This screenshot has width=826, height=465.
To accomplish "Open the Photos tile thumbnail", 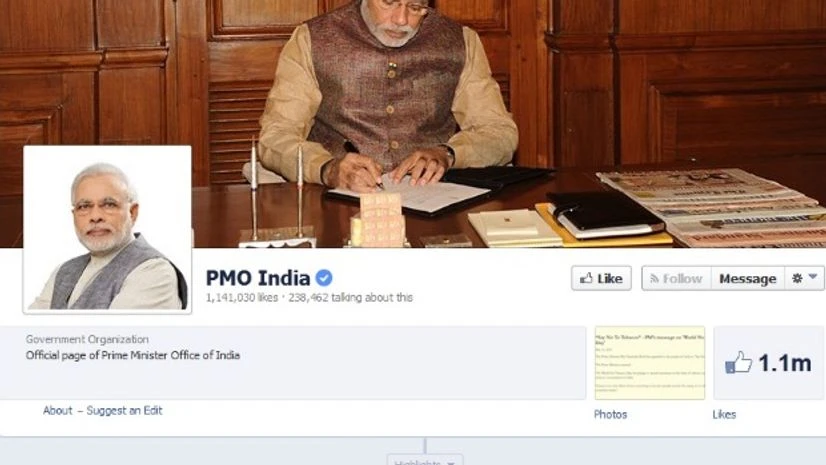I will tap(650, 363).
